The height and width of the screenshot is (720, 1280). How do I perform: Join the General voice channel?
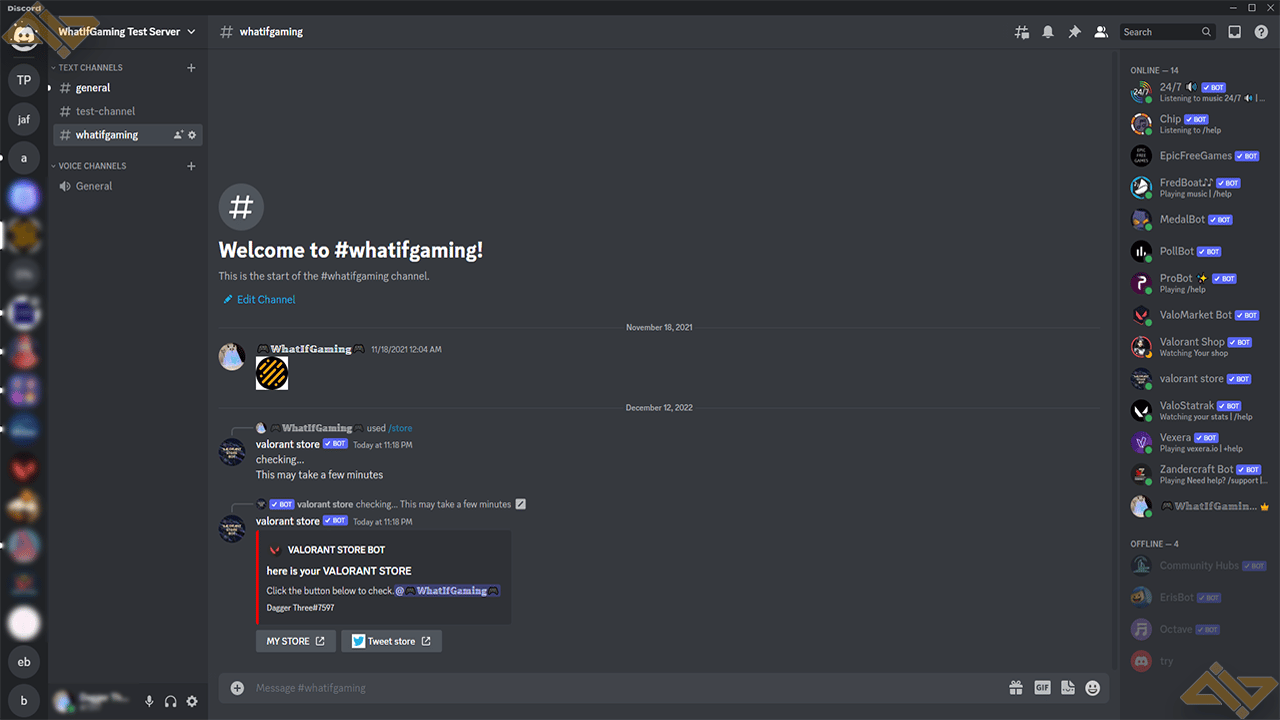(128, 186)
